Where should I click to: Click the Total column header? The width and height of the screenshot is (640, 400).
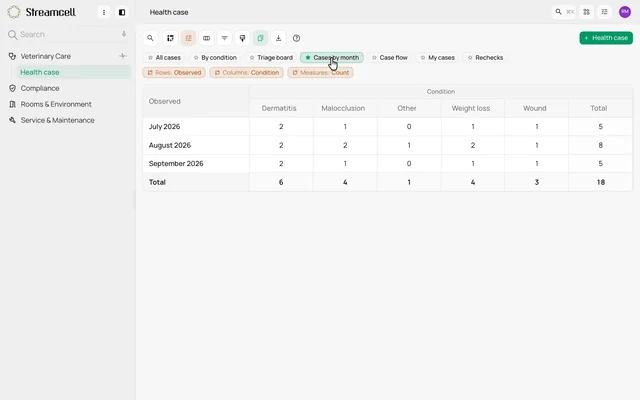tap(599, 108)
